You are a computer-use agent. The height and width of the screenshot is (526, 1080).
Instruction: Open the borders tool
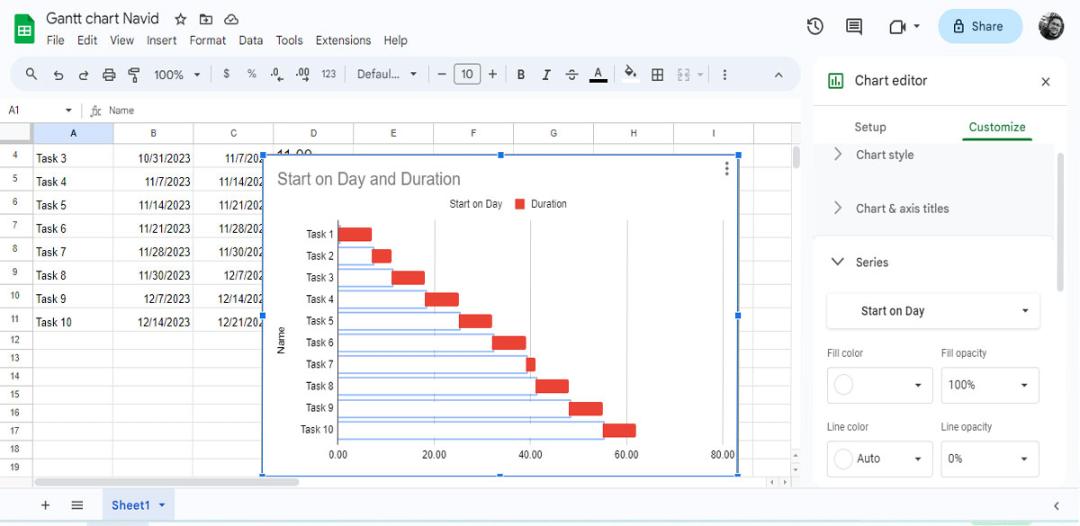point(657,74)
